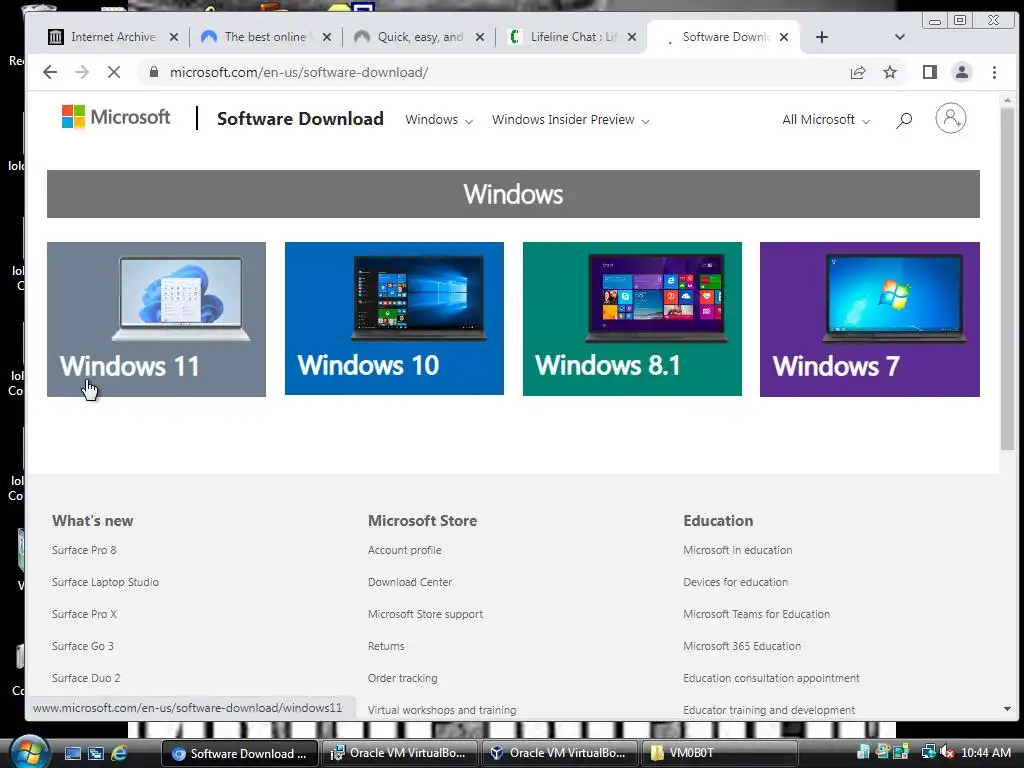The image size is (1024, 768).
Task: Click the Microsoft logo
Action: 116,118
